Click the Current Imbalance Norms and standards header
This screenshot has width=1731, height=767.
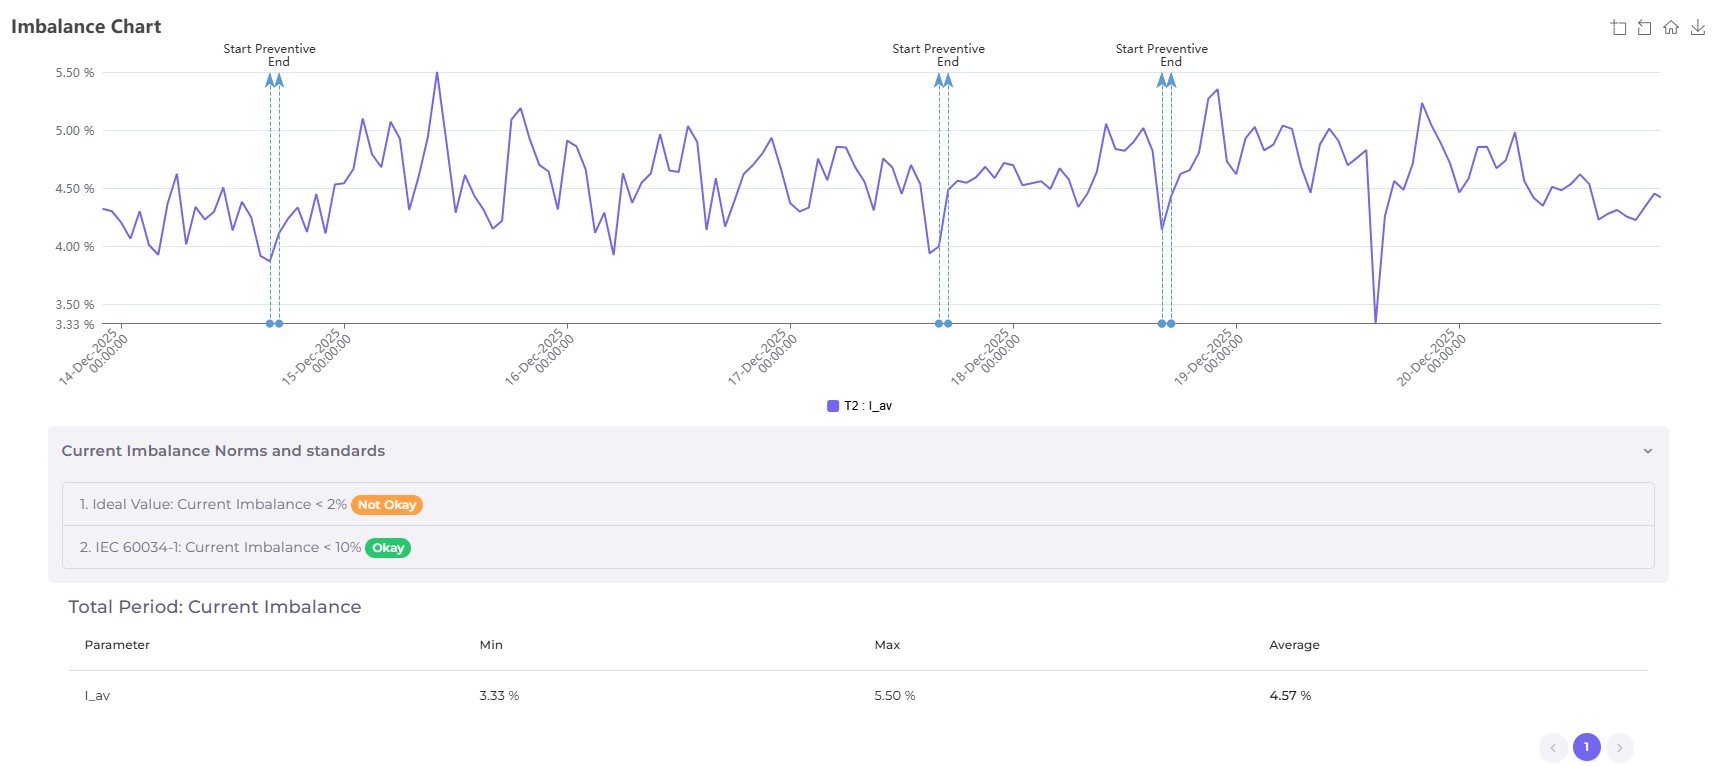[x=223, y=451]
